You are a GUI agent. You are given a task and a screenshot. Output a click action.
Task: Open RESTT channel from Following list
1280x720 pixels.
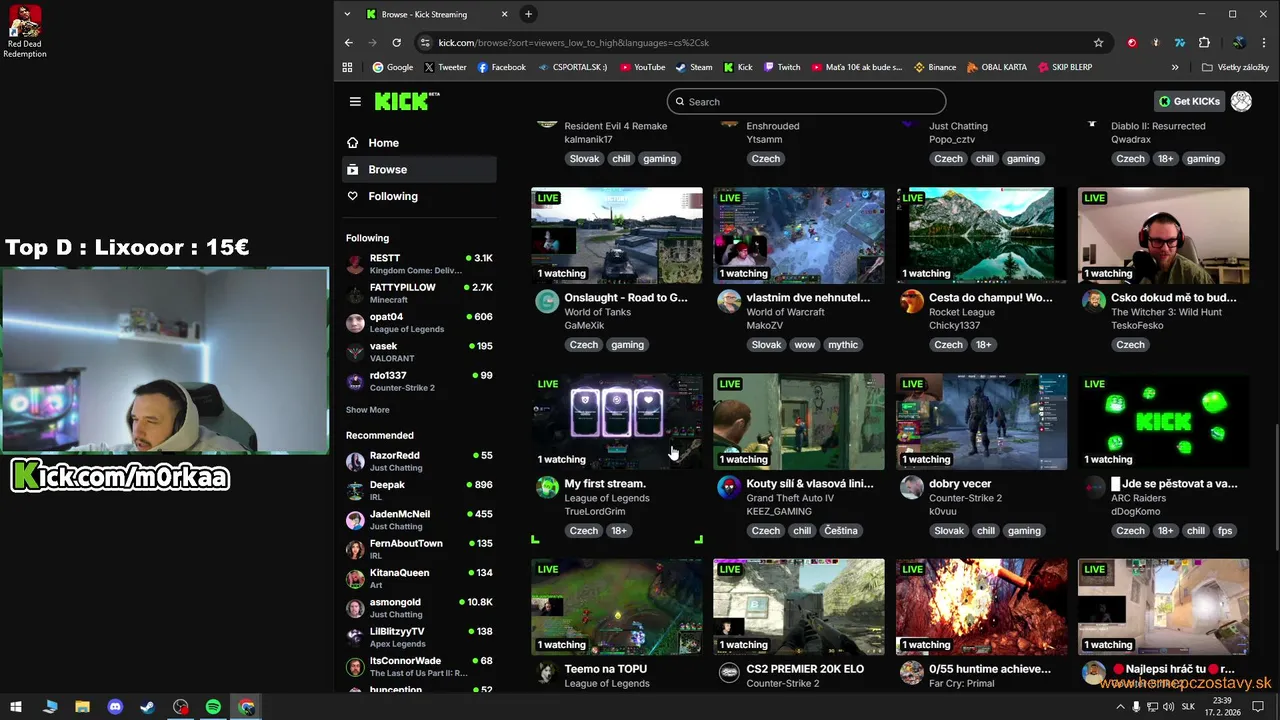coord(419,264)
